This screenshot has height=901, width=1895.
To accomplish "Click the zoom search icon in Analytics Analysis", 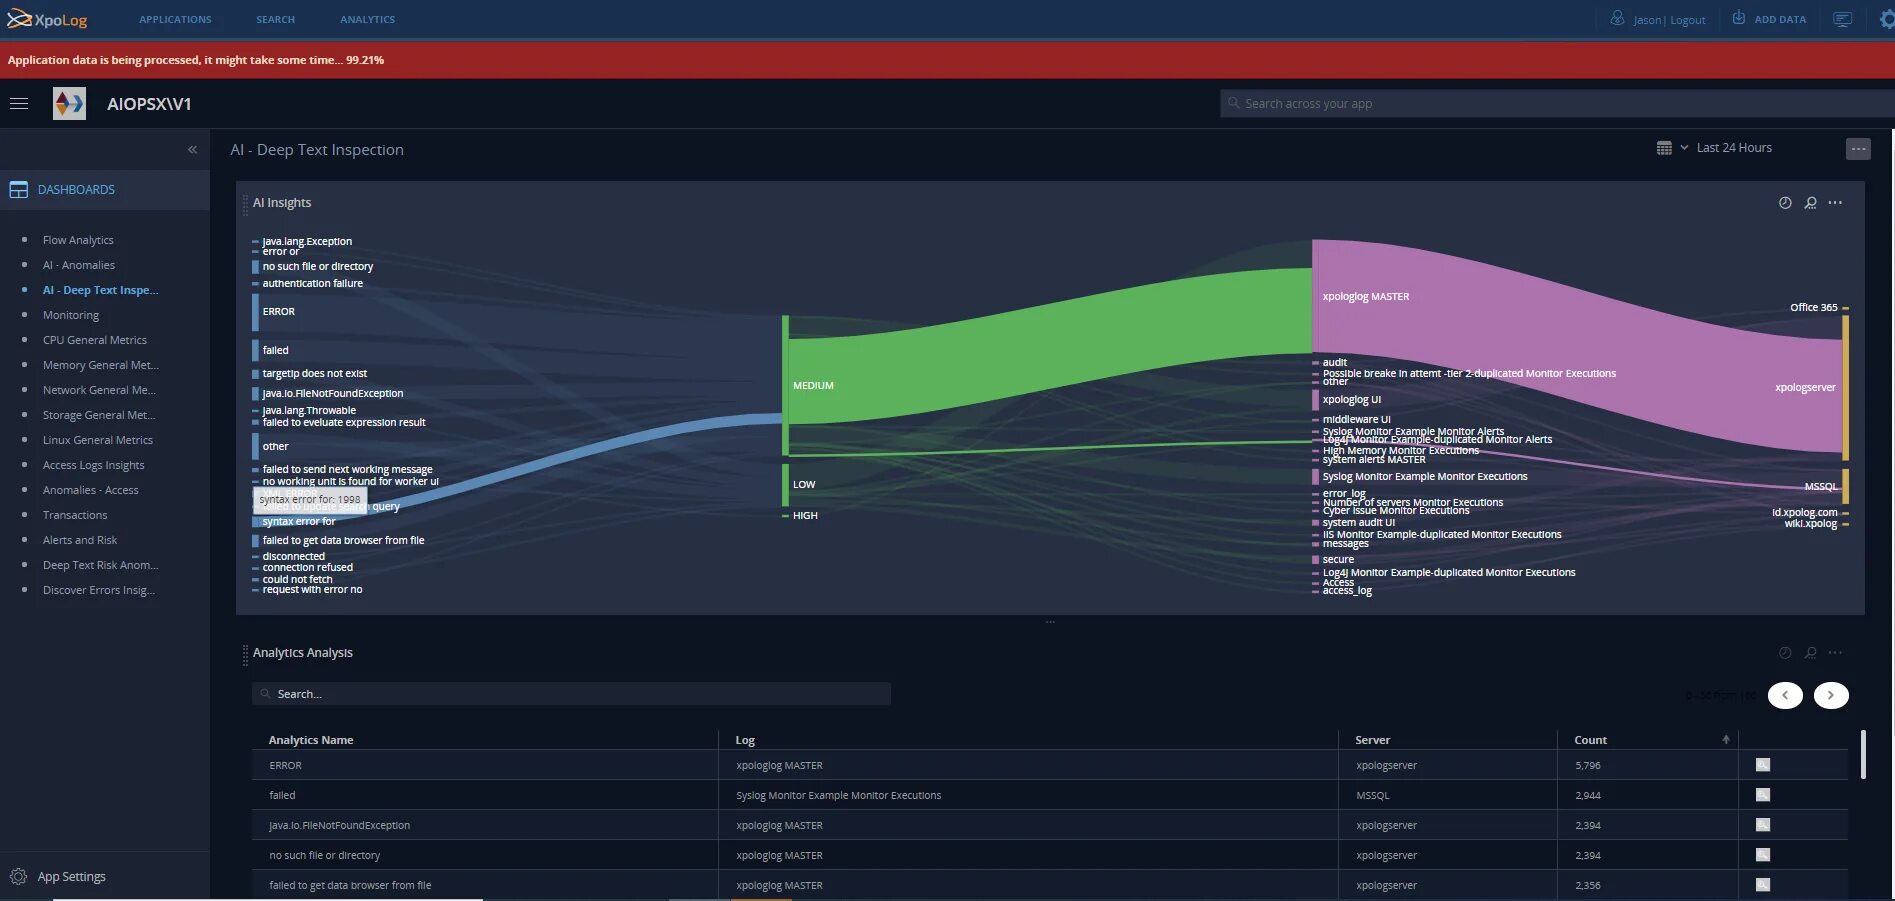I will 1810,653.
